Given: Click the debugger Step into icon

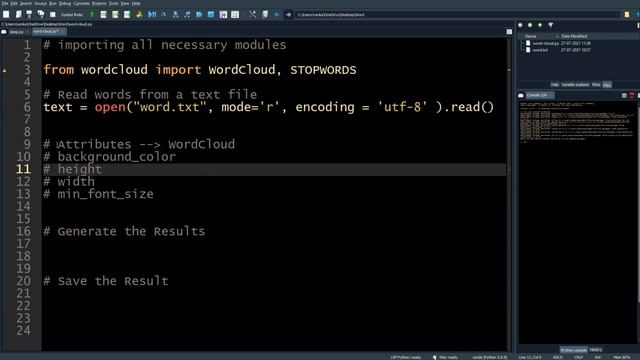Looking at the screenshot, I should (x=176, y=14).
